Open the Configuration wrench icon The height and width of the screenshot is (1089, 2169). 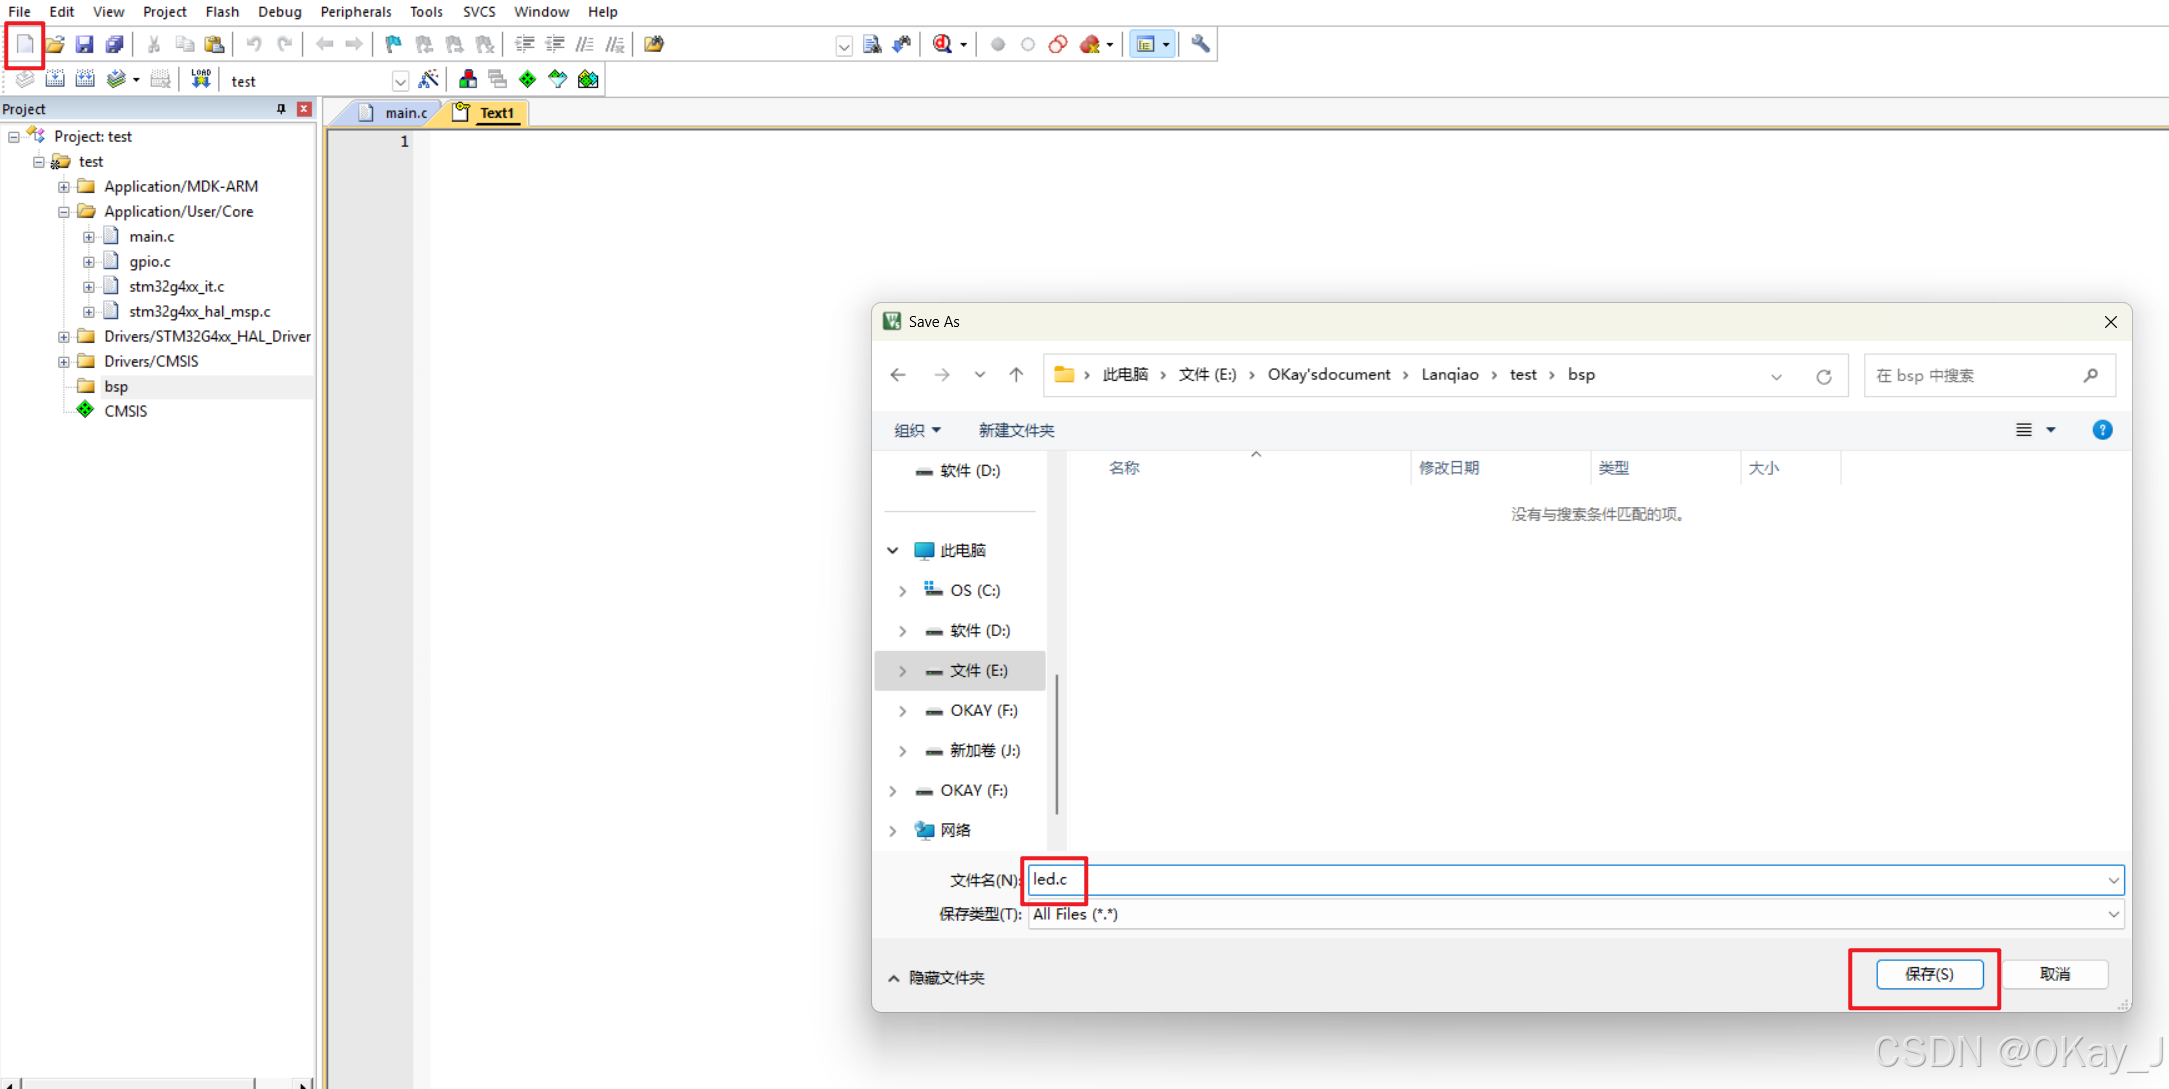pos(1200,44)
